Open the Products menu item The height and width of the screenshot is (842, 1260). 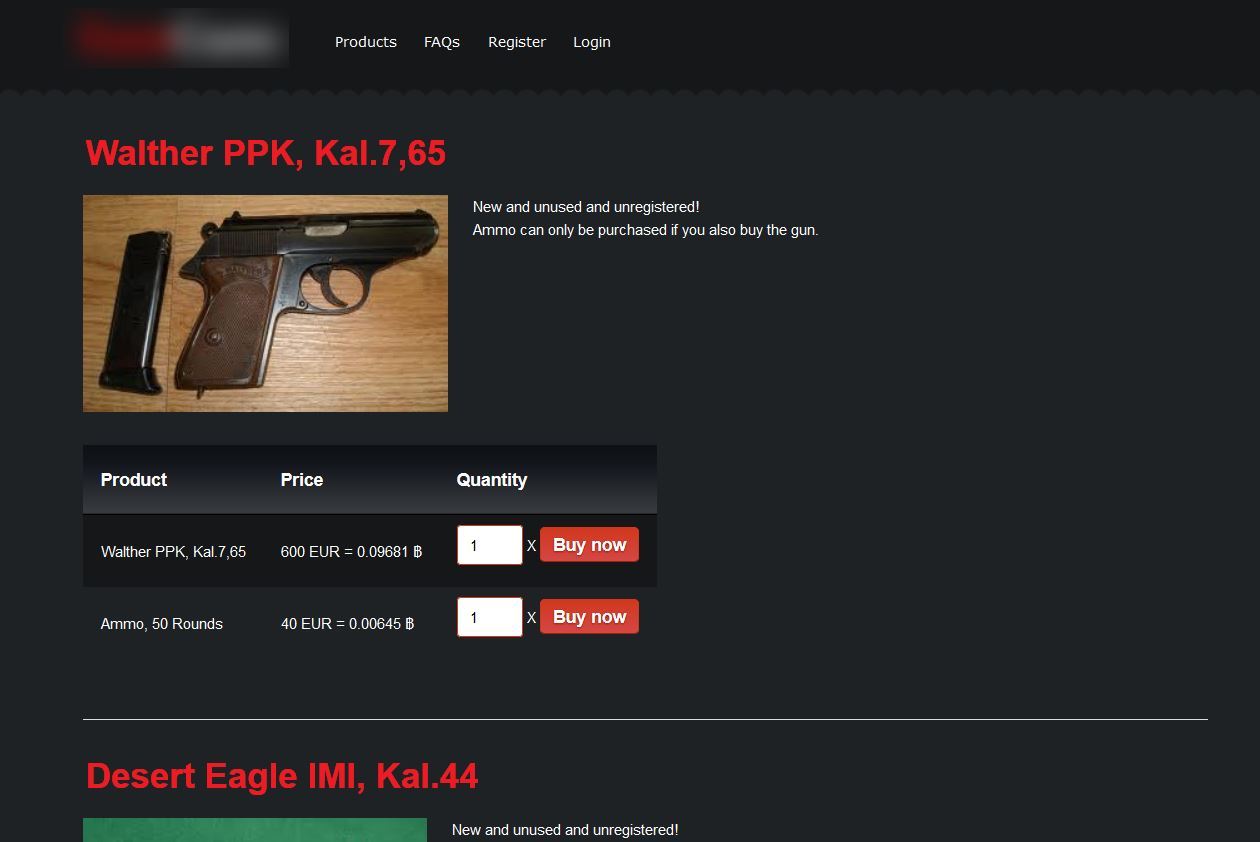tap(365, 42)
